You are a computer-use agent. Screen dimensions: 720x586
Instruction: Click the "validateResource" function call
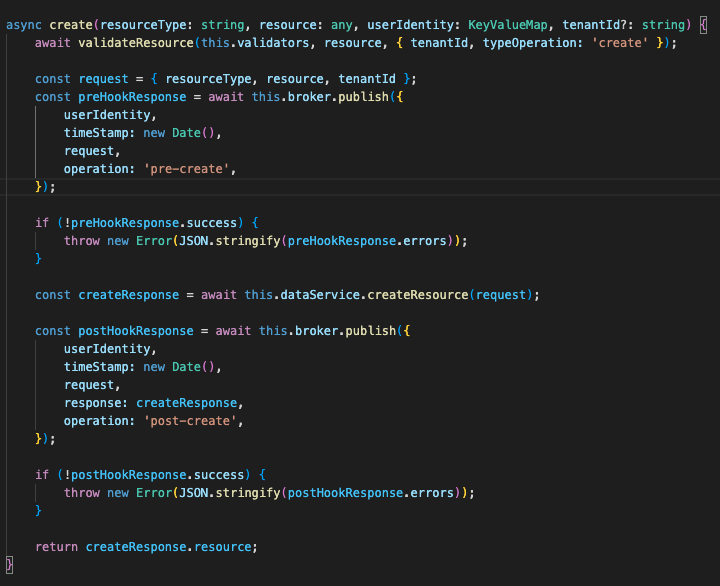136,43
